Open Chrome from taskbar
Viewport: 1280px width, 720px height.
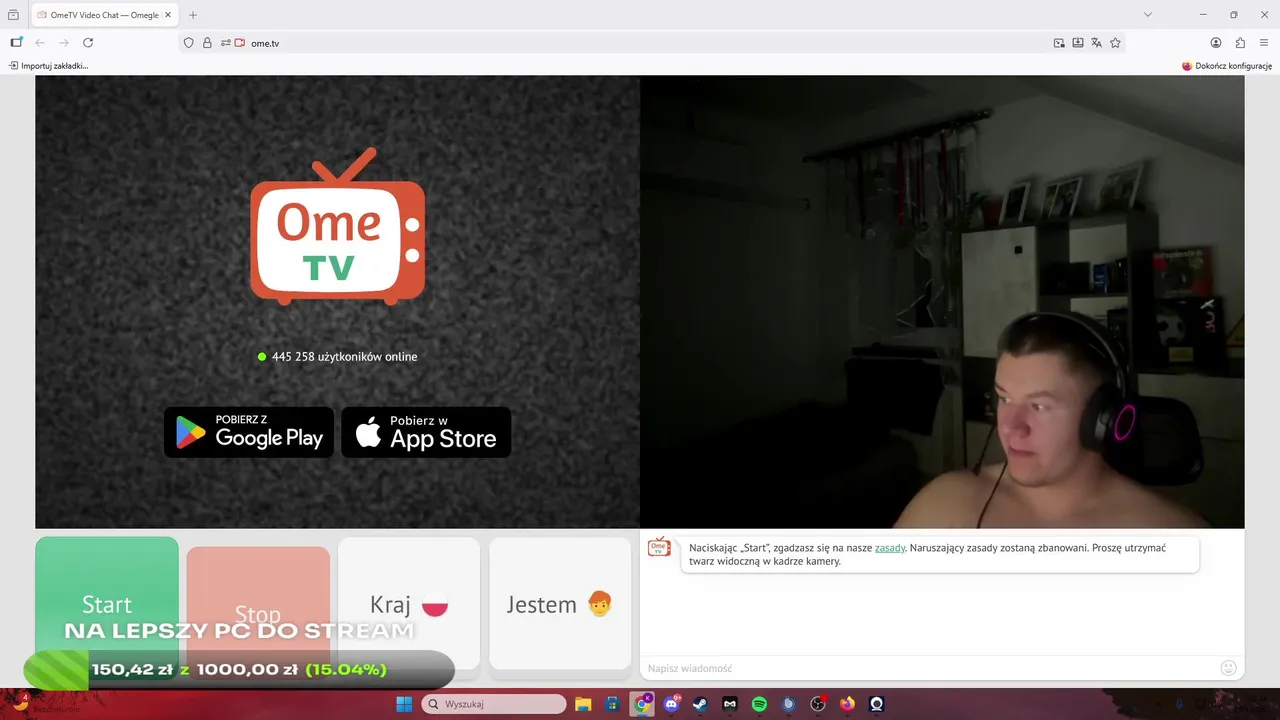[x=642, y=704]
